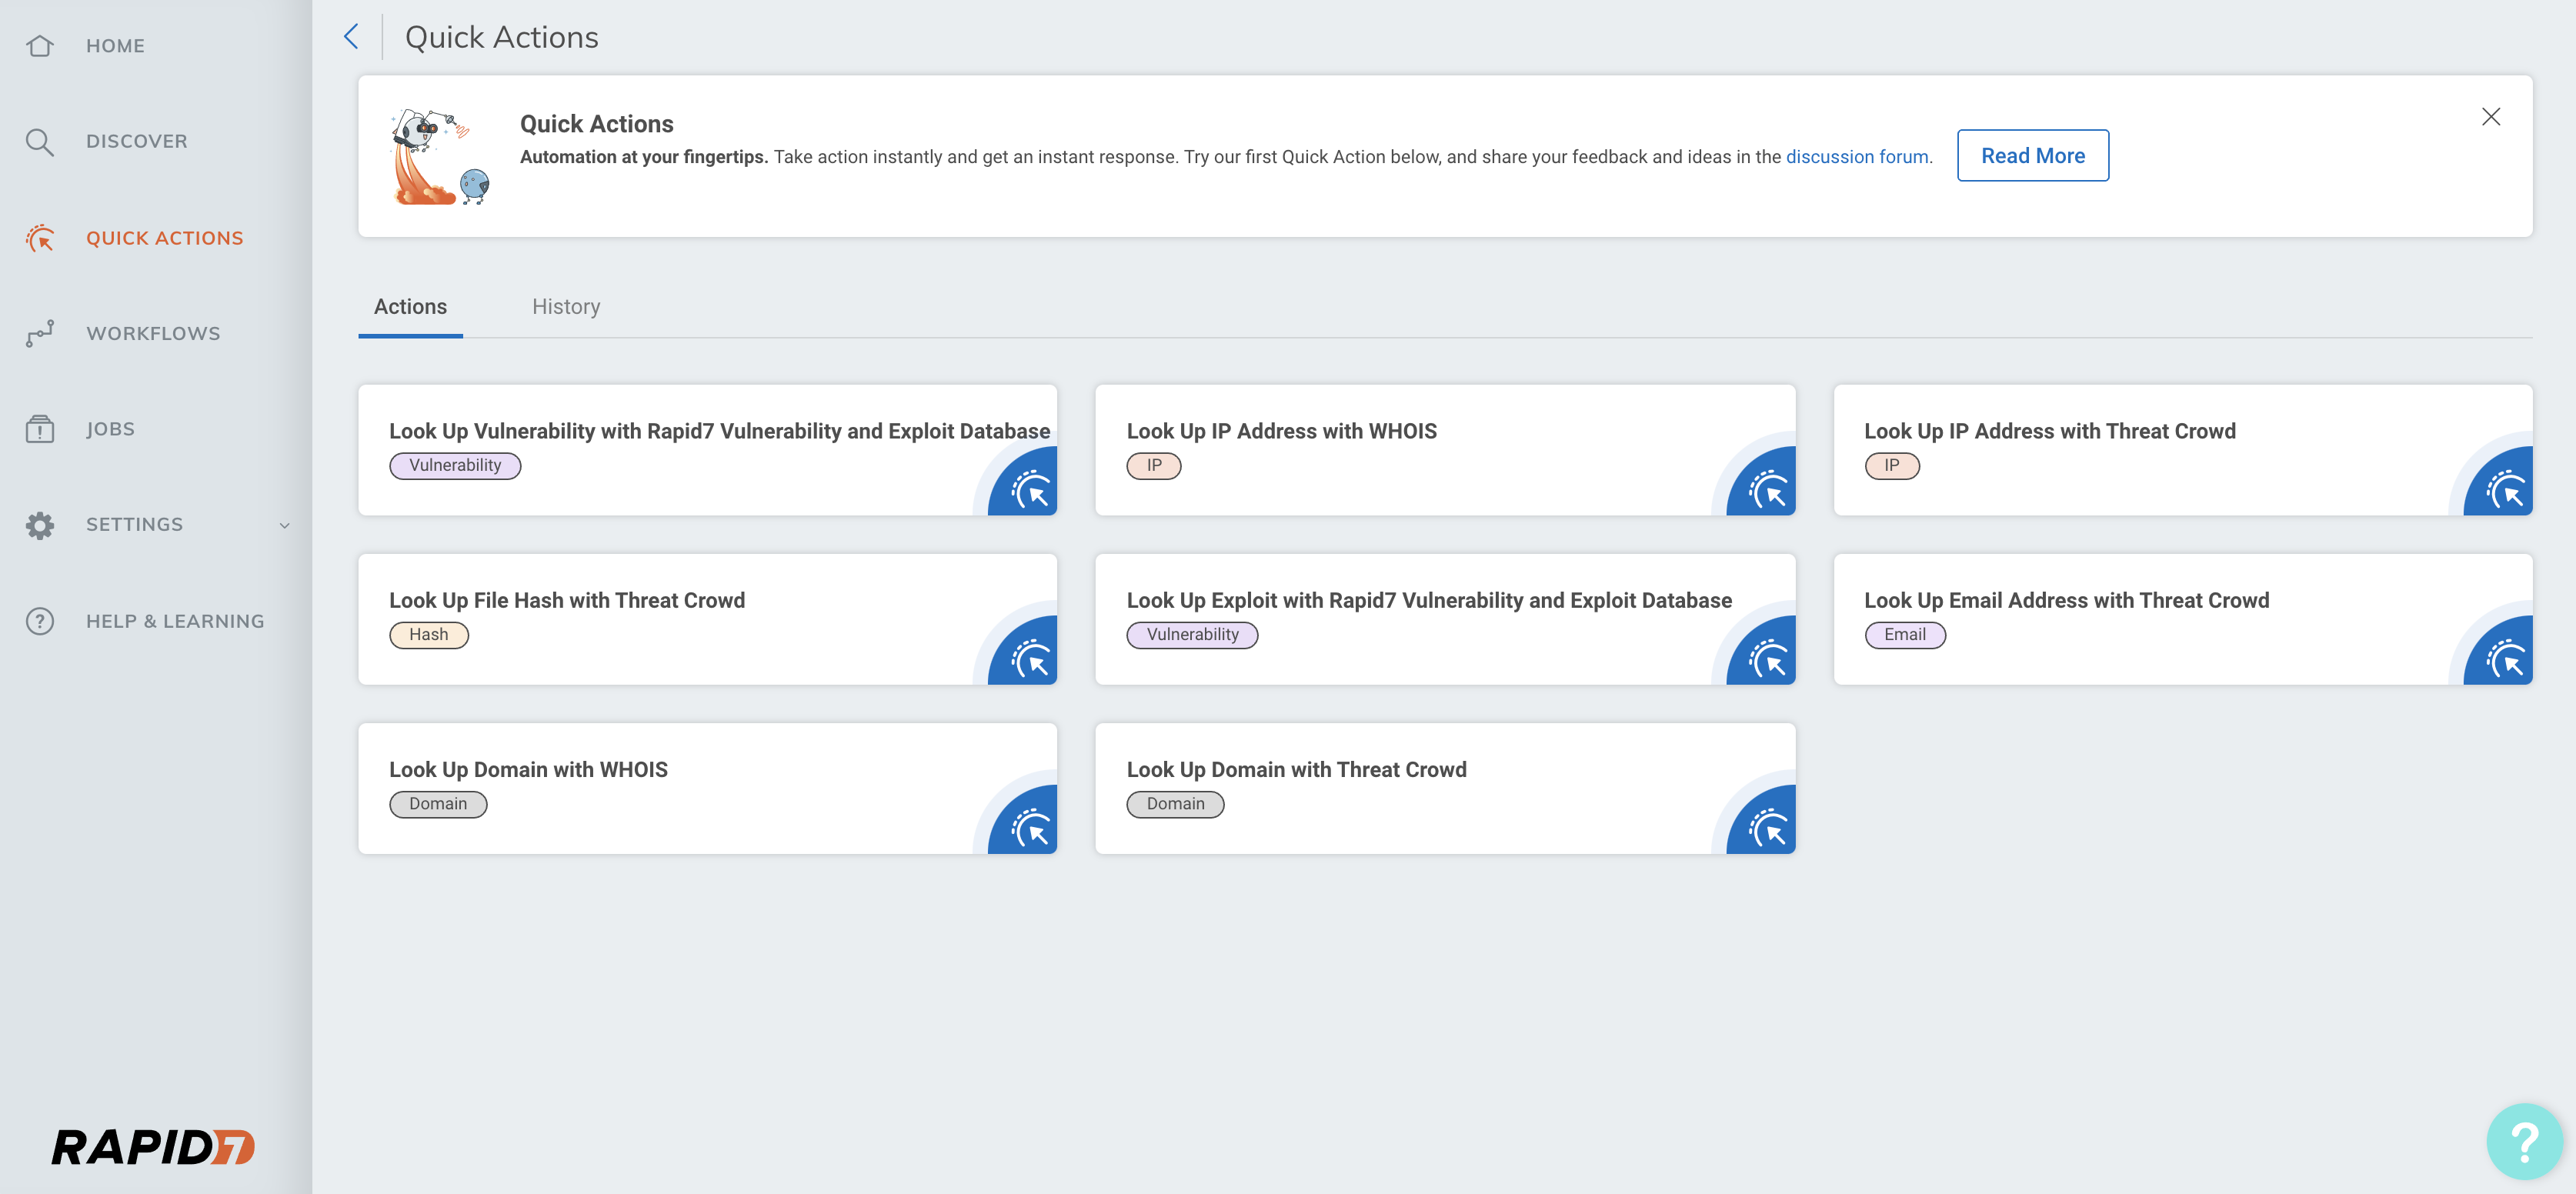
Task: Open Look Up Domain with WHOIS card
Action: (528, 769)
